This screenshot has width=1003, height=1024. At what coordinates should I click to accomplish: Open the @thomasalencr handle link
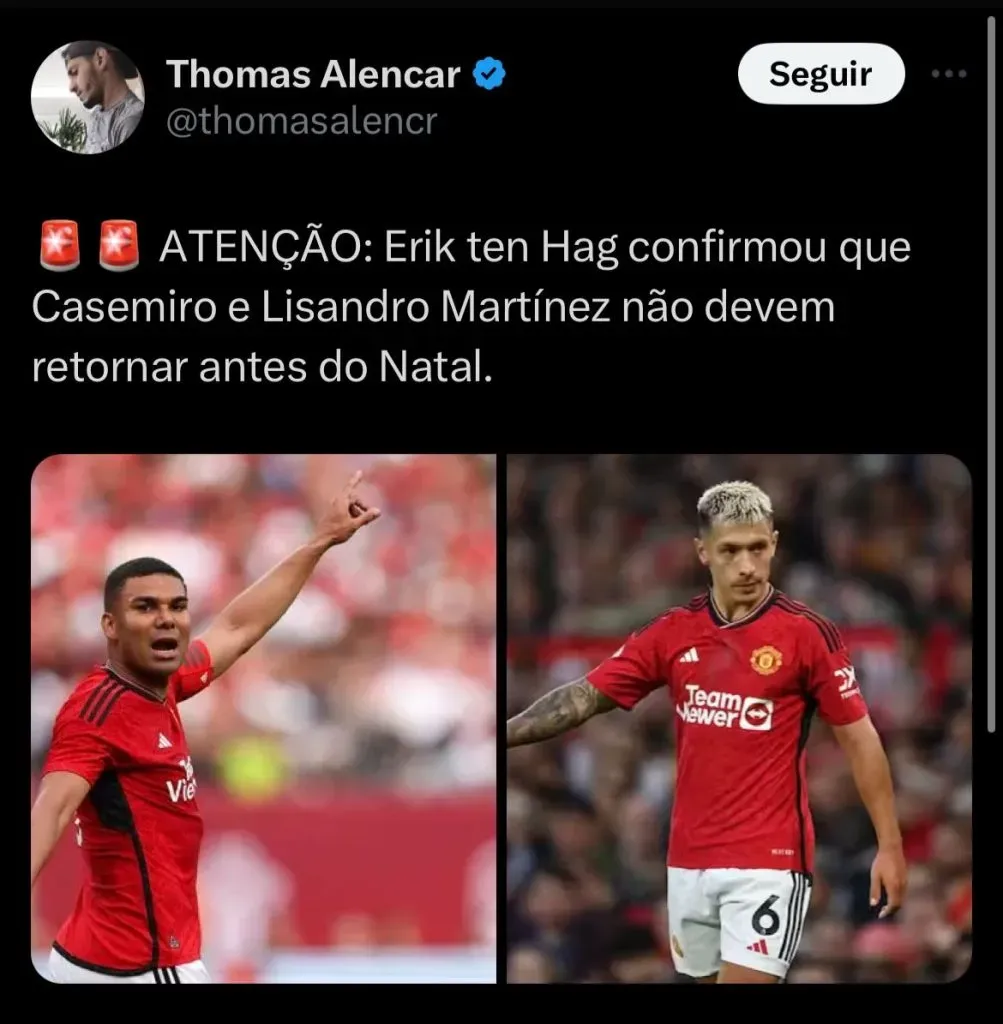click(x=302, y=121)
